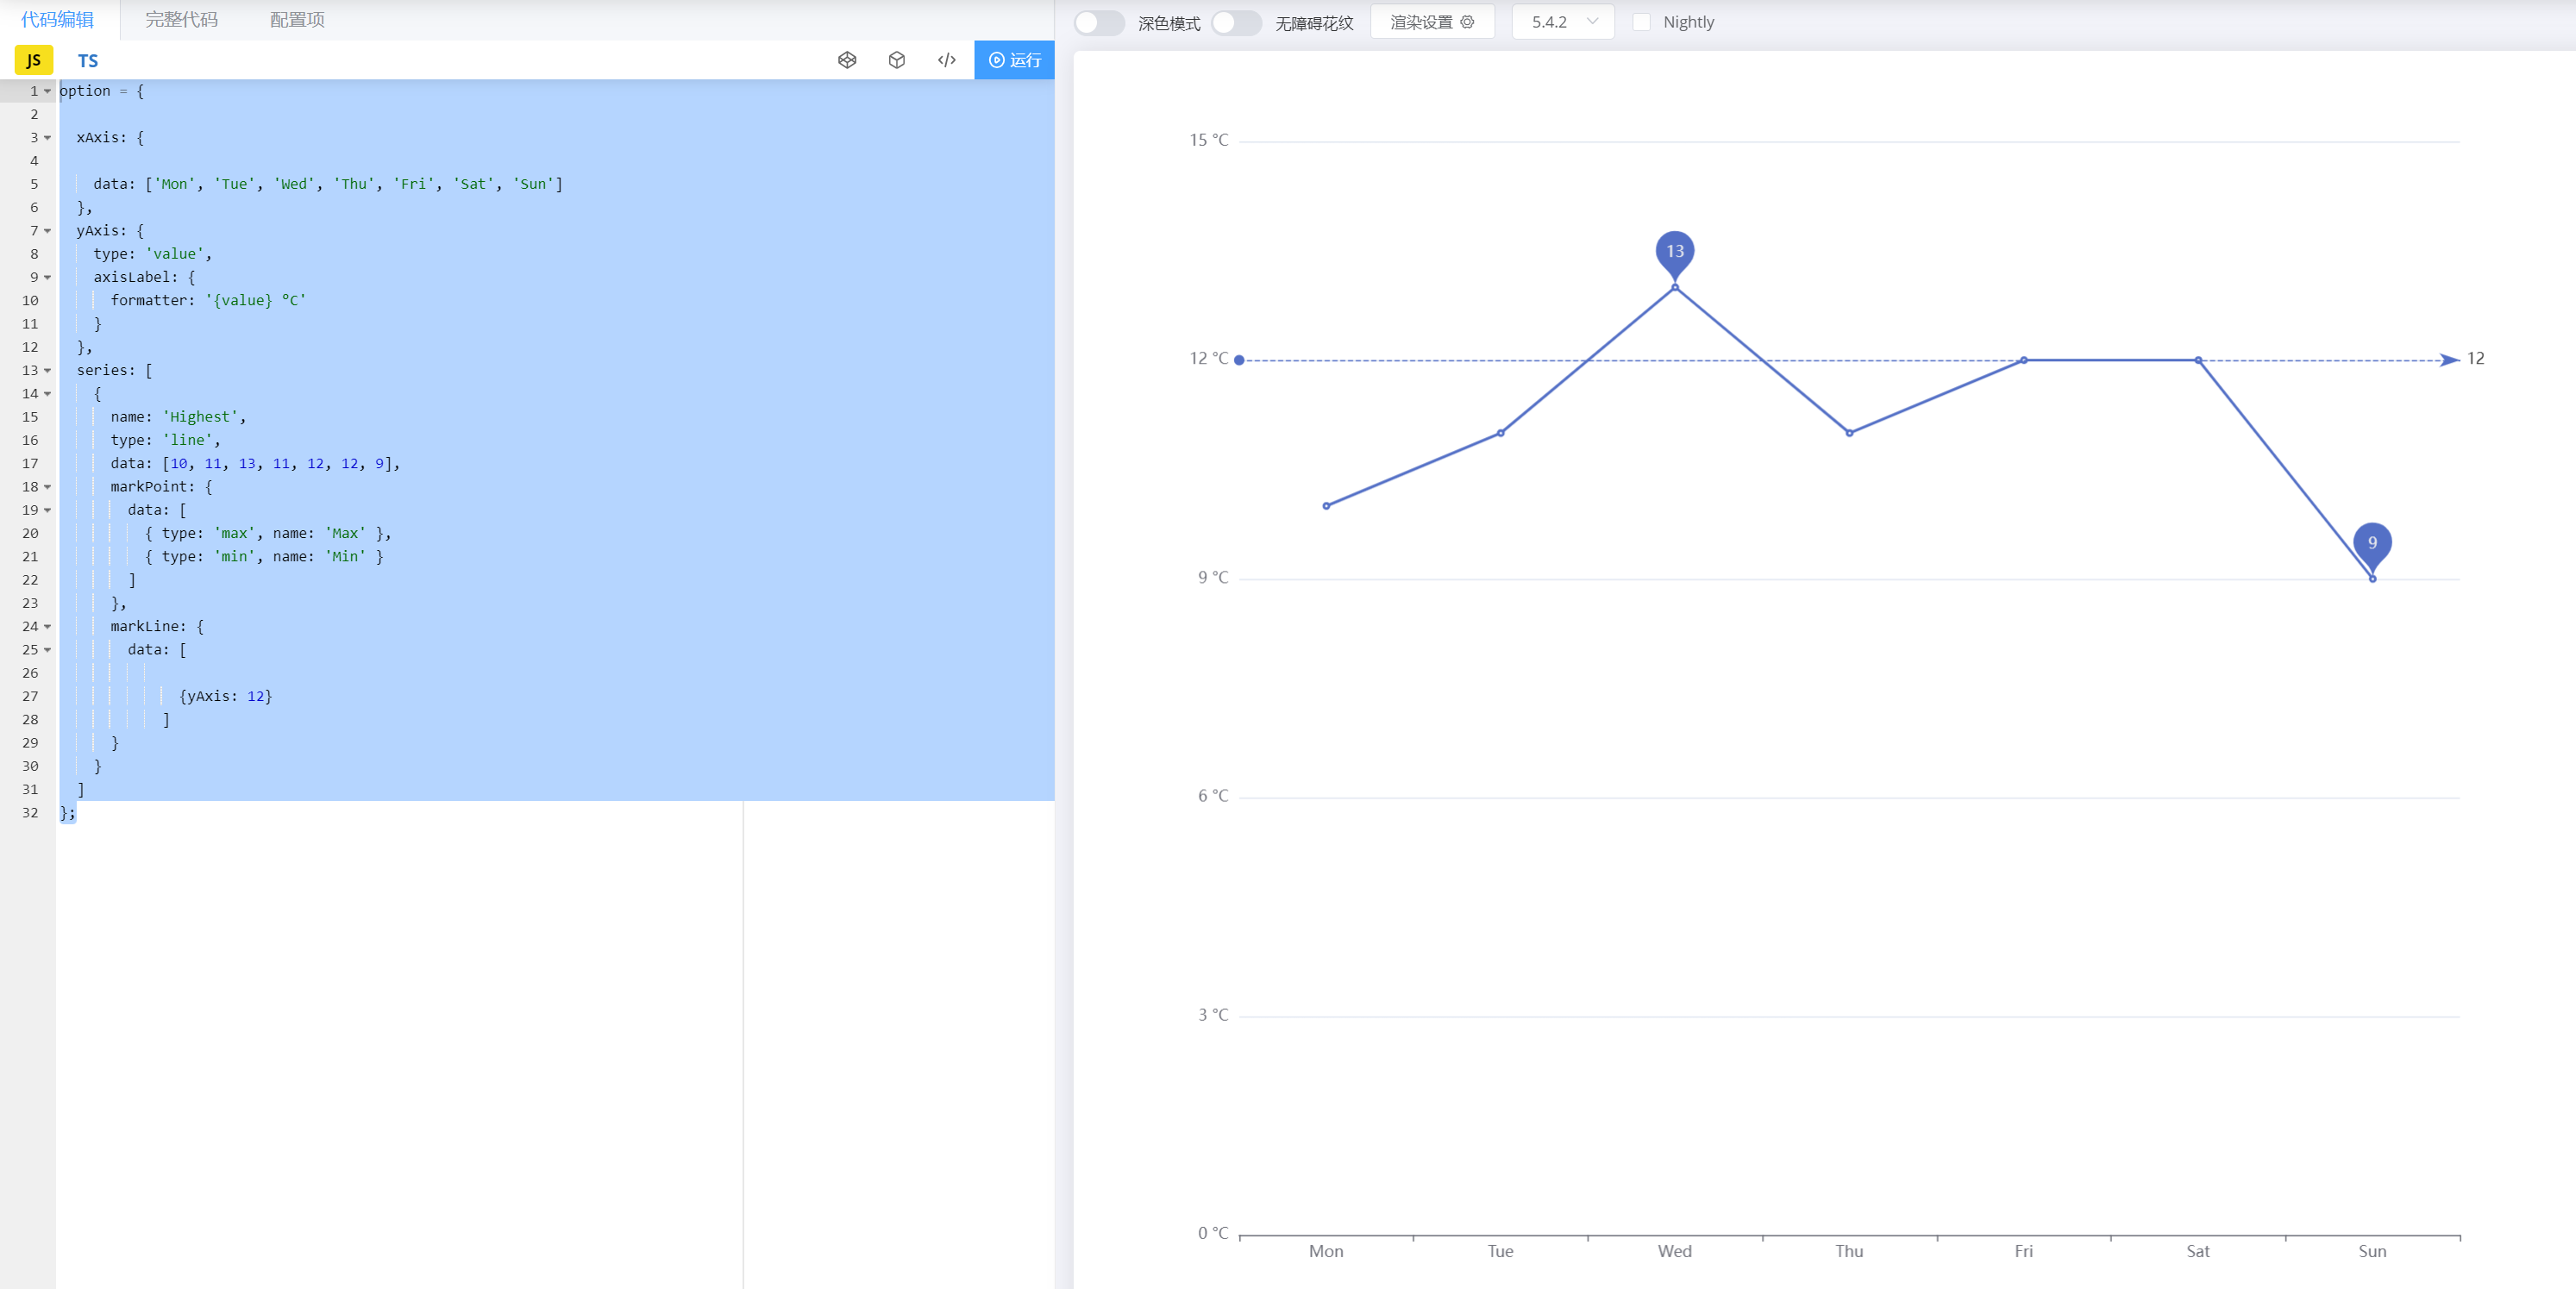The height and width of the screenshot is (1289, 2576).
Task: Click the min markPoint showing 9
Action: (x=2372, y=543)
